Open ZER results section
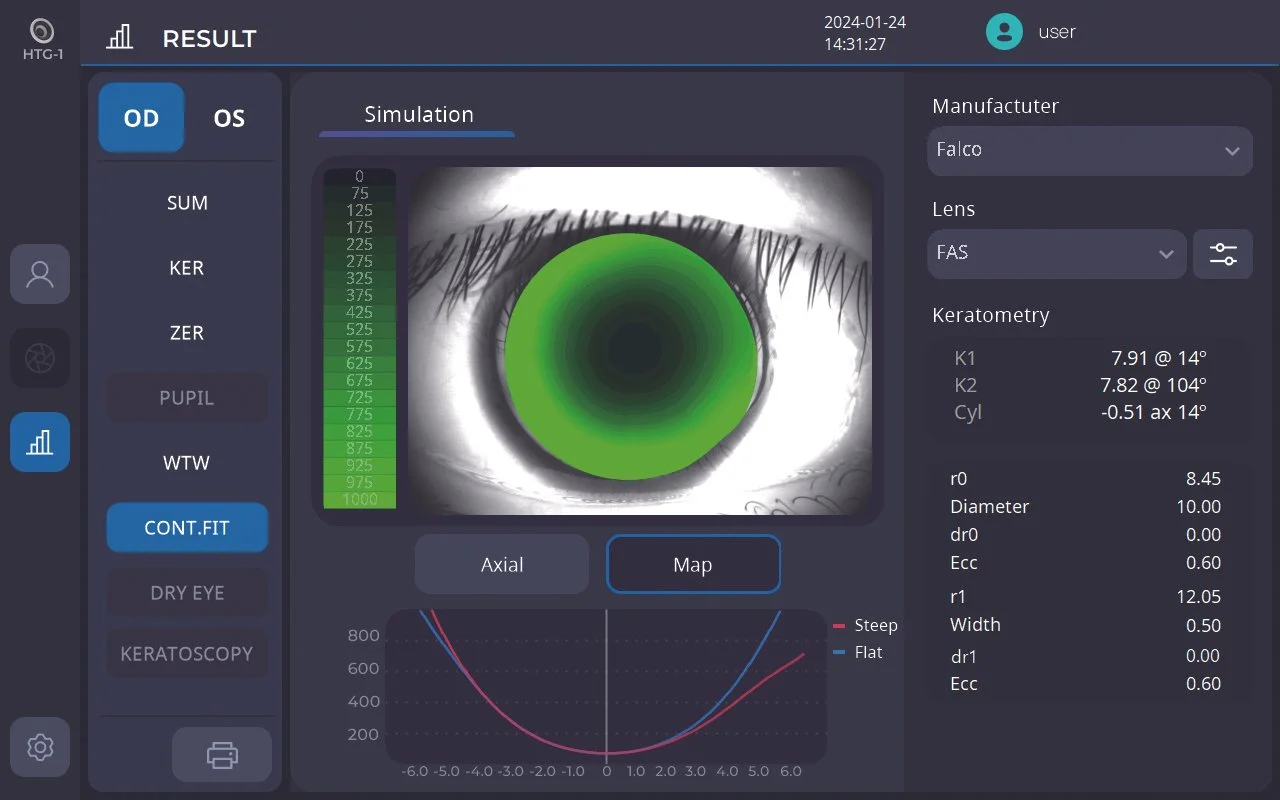 click(187, 333)
